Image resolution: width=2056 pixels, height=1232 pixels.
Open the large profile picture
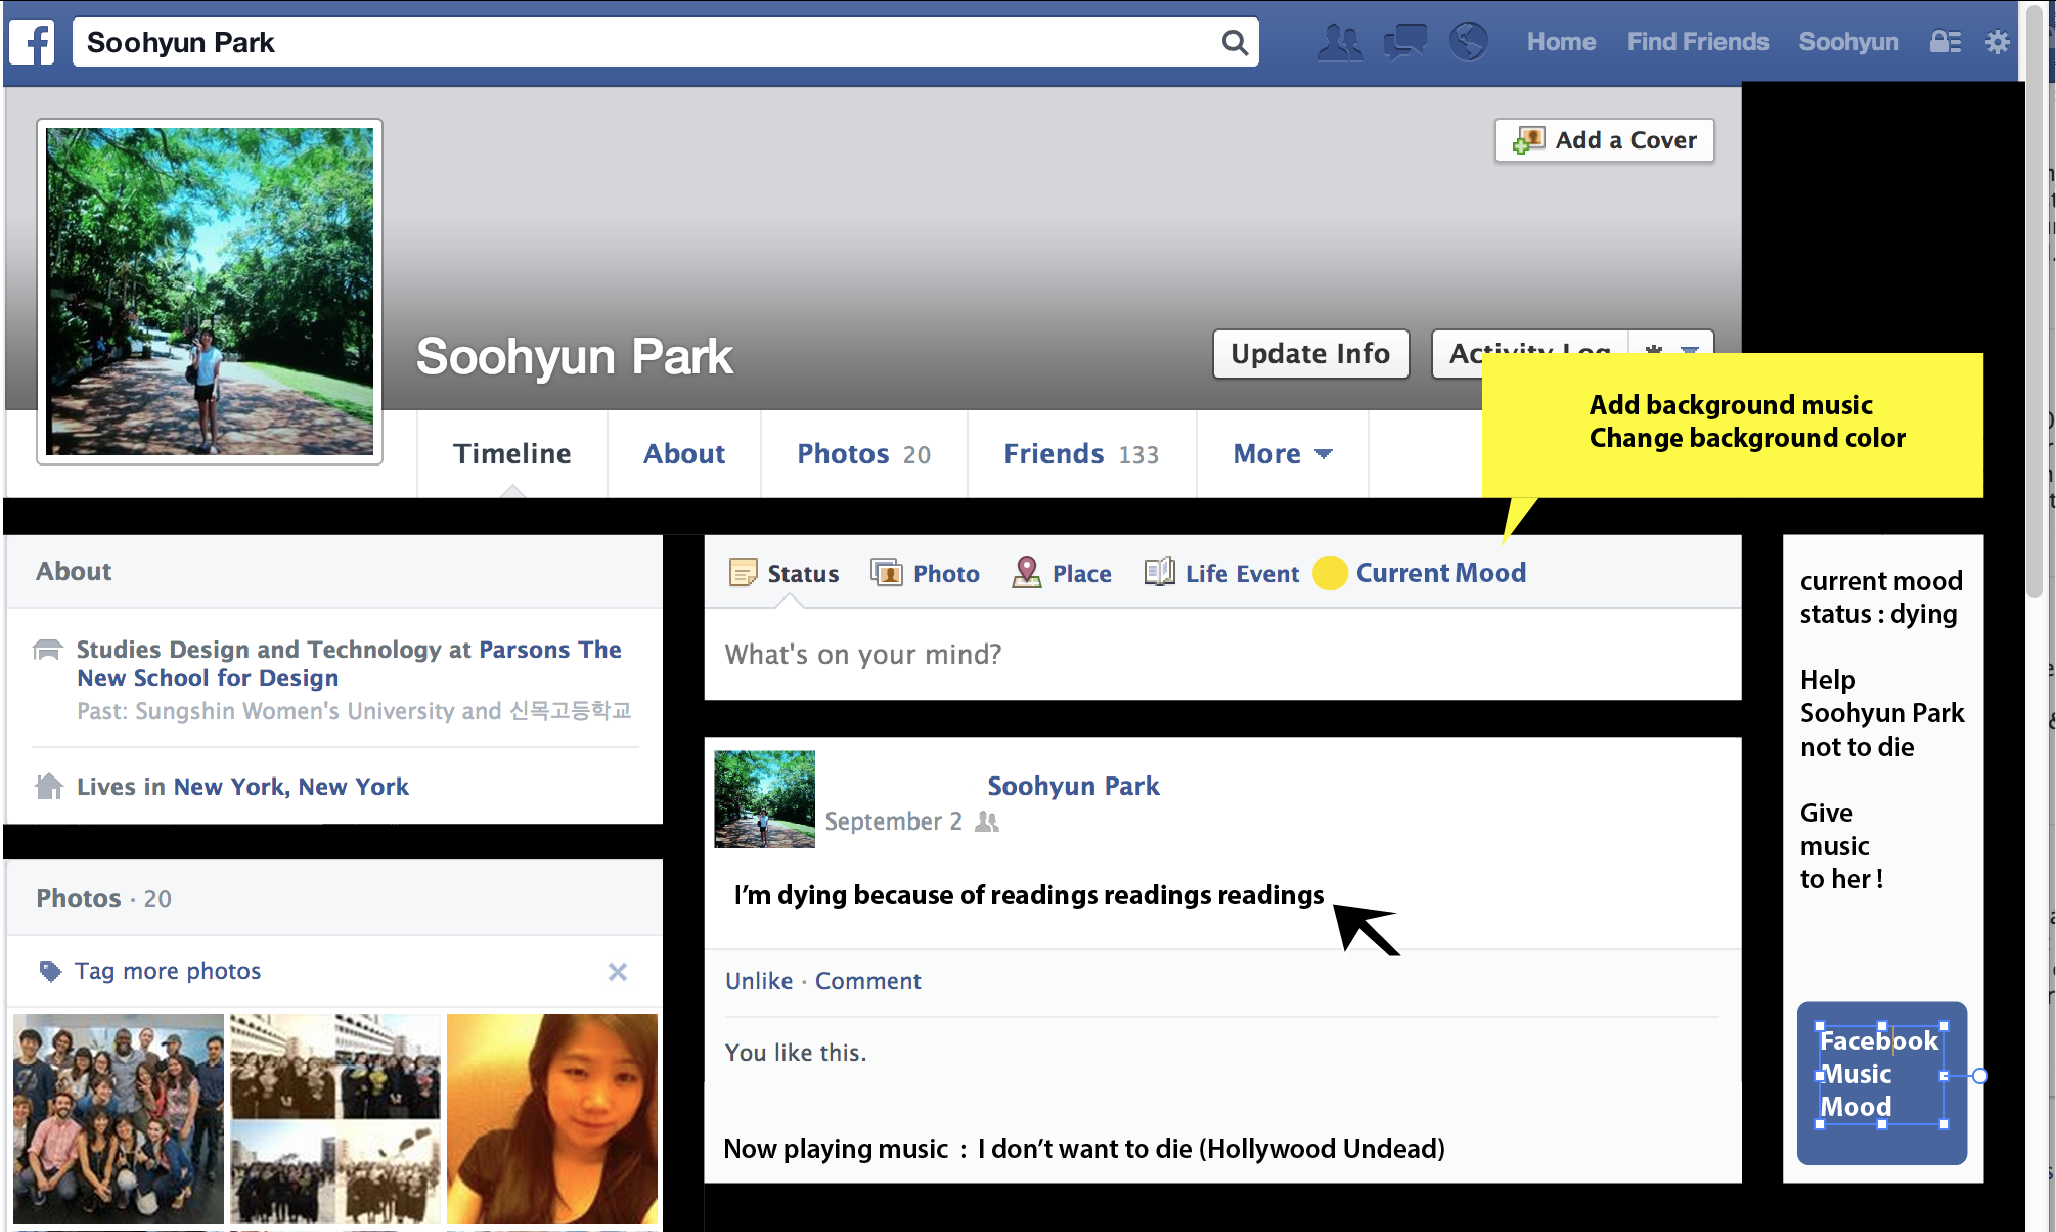210,291
